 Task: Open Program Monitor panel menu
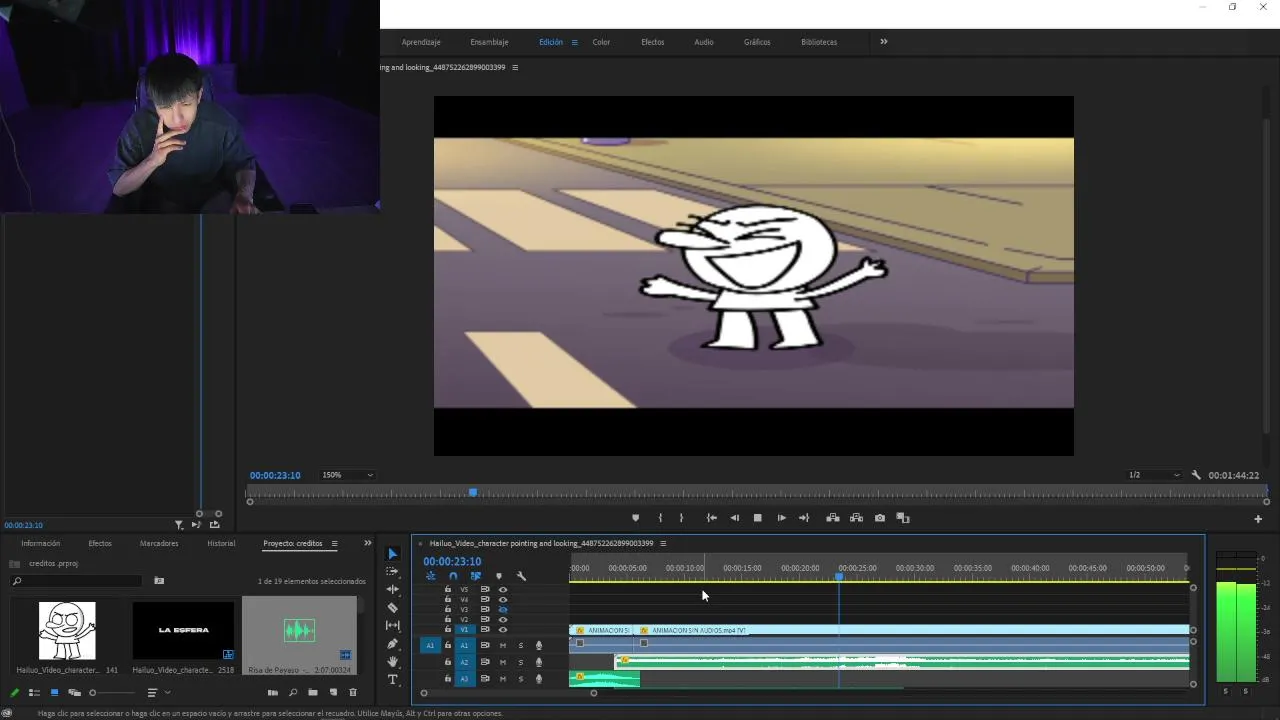[x=515, y=67]
